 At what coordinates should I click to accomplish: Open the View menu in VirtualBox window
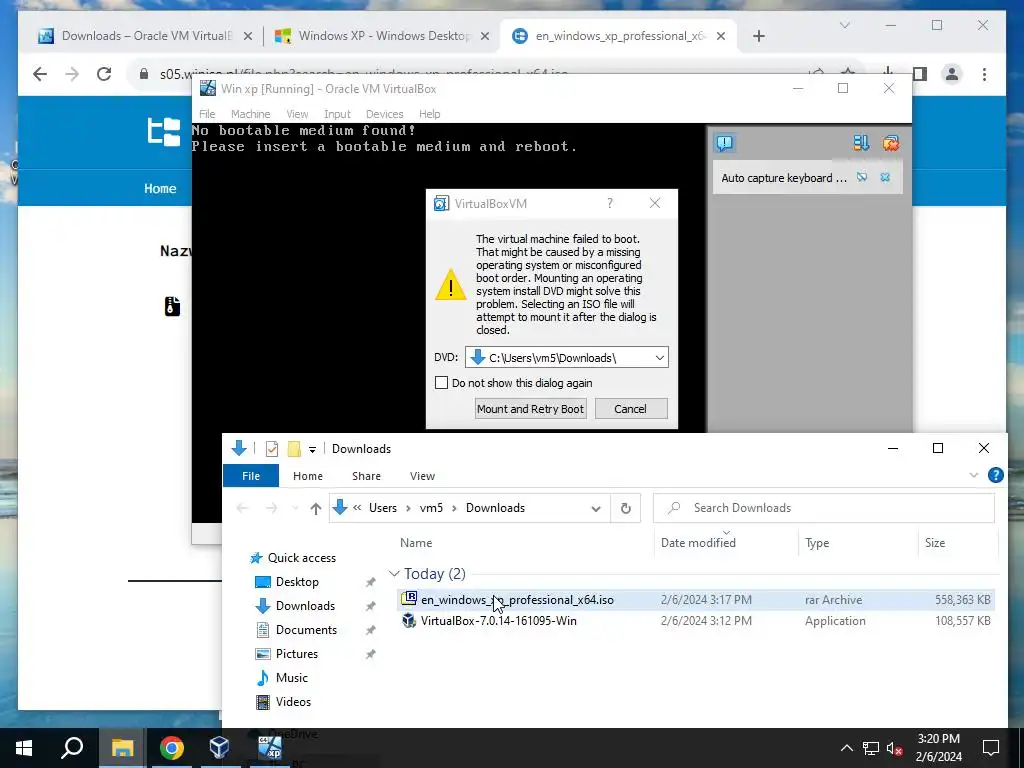point(297,114)
